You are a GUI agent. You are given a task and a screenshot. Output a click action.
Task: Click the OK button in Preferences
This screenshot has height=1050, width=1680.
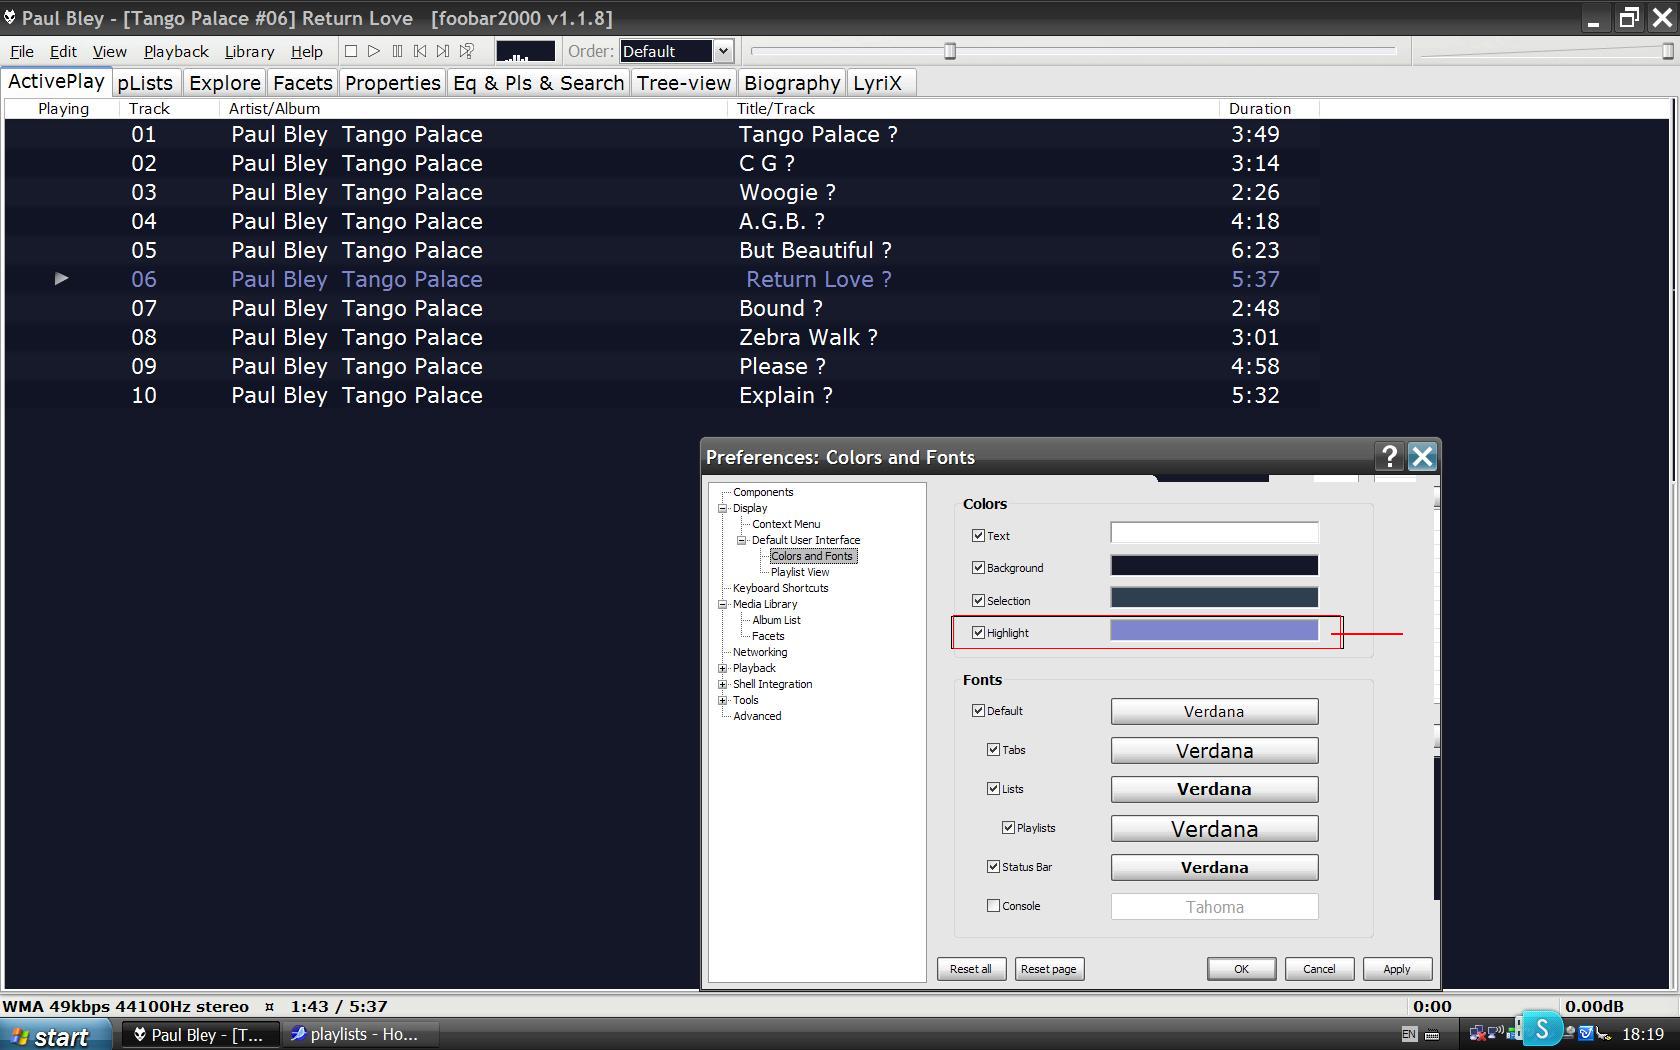(1241, 969)
